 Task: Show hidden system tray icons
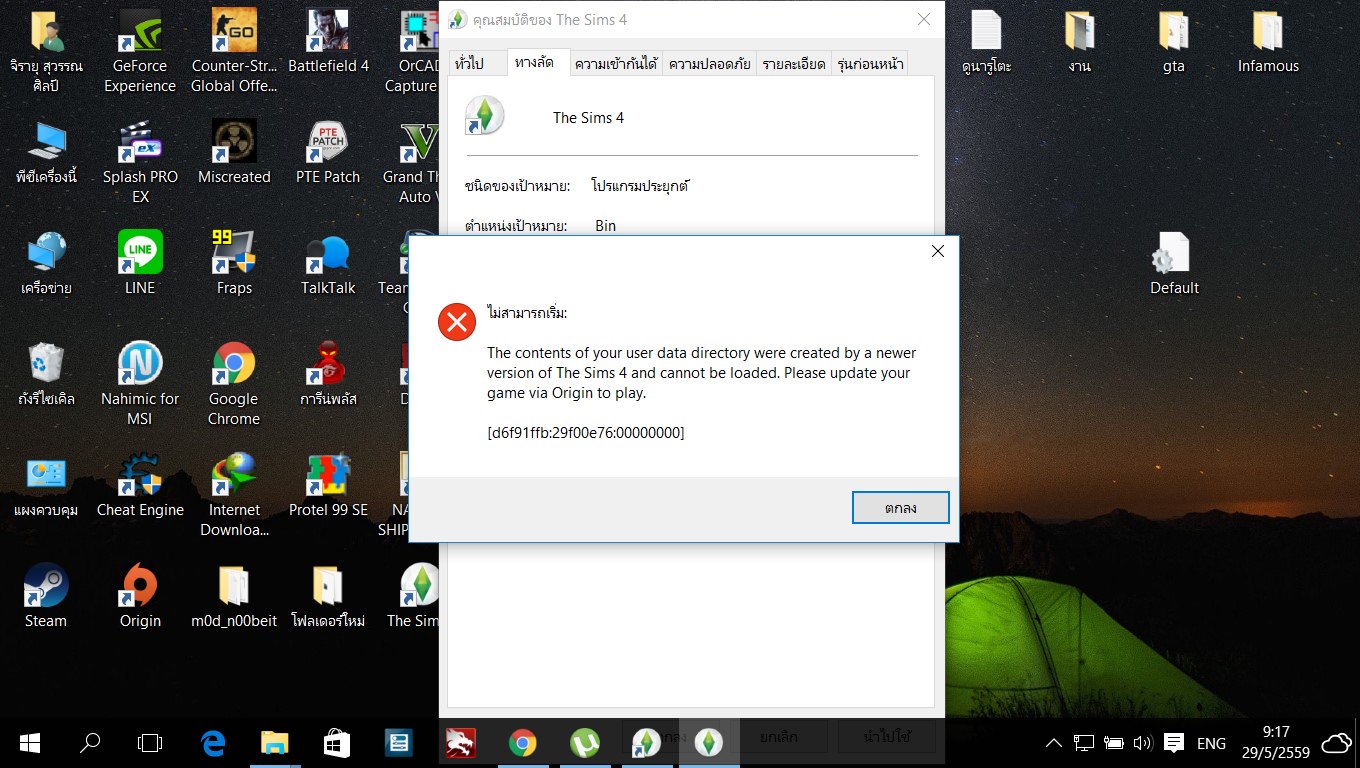[1054, 743]
